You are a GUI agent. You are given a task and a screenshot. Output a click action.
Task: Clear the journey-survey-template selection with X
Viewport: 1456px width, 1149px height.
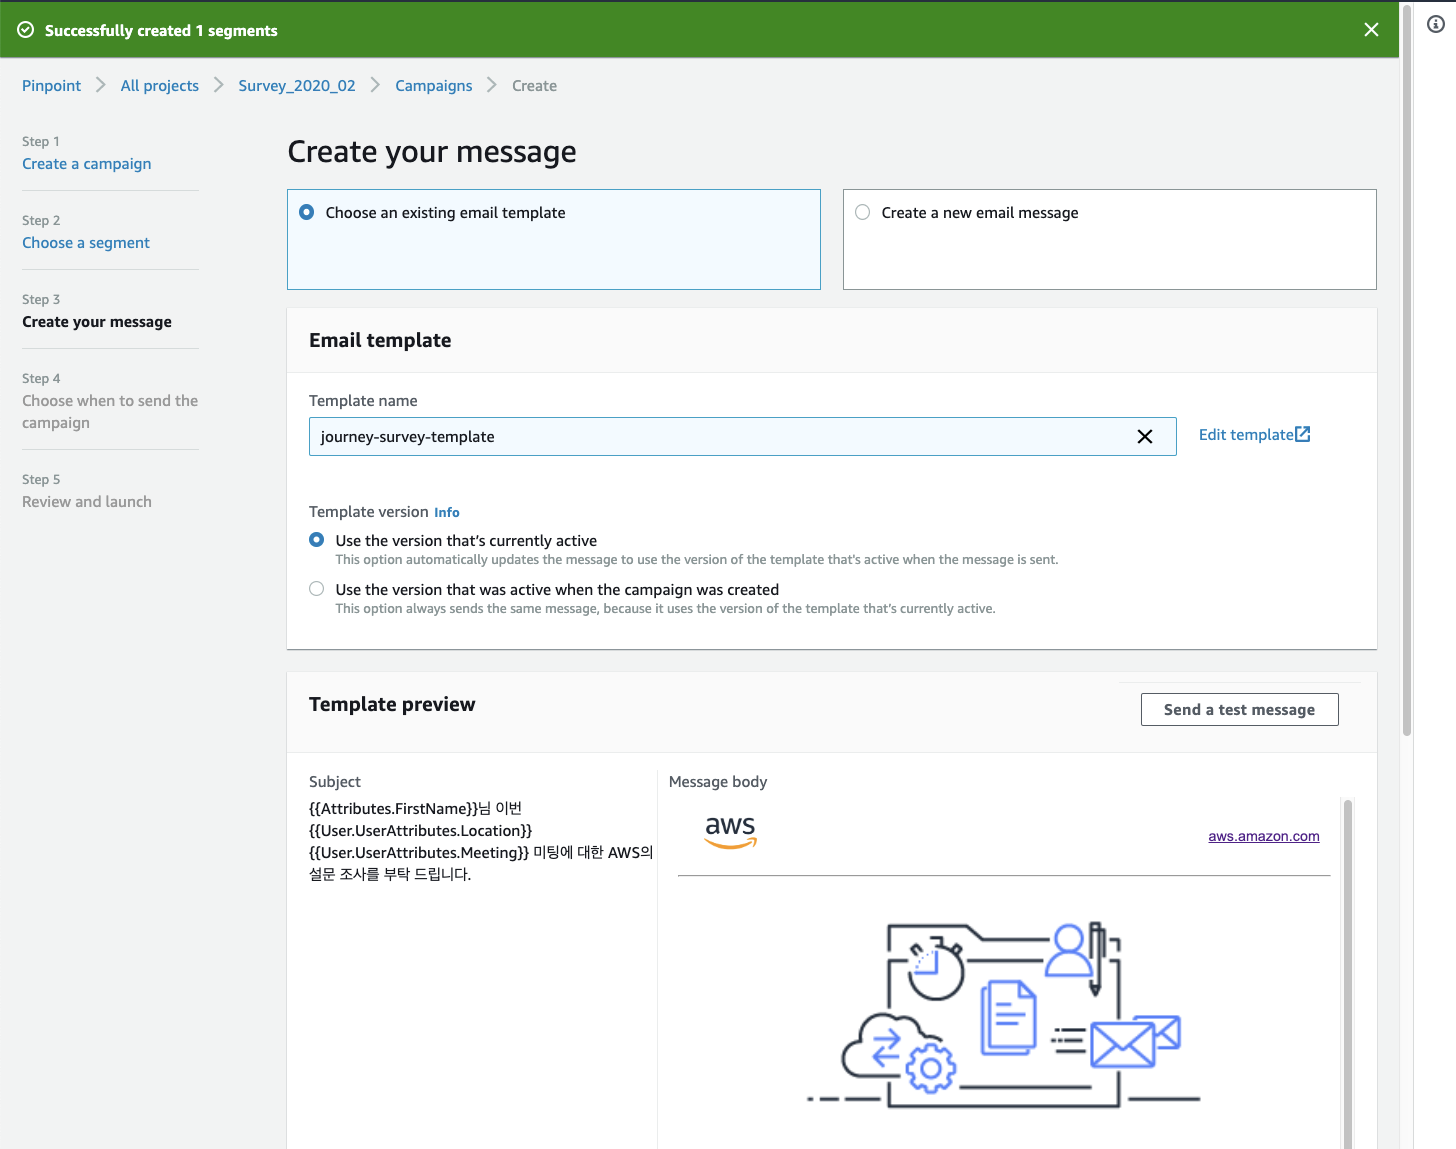[1145, 437]
